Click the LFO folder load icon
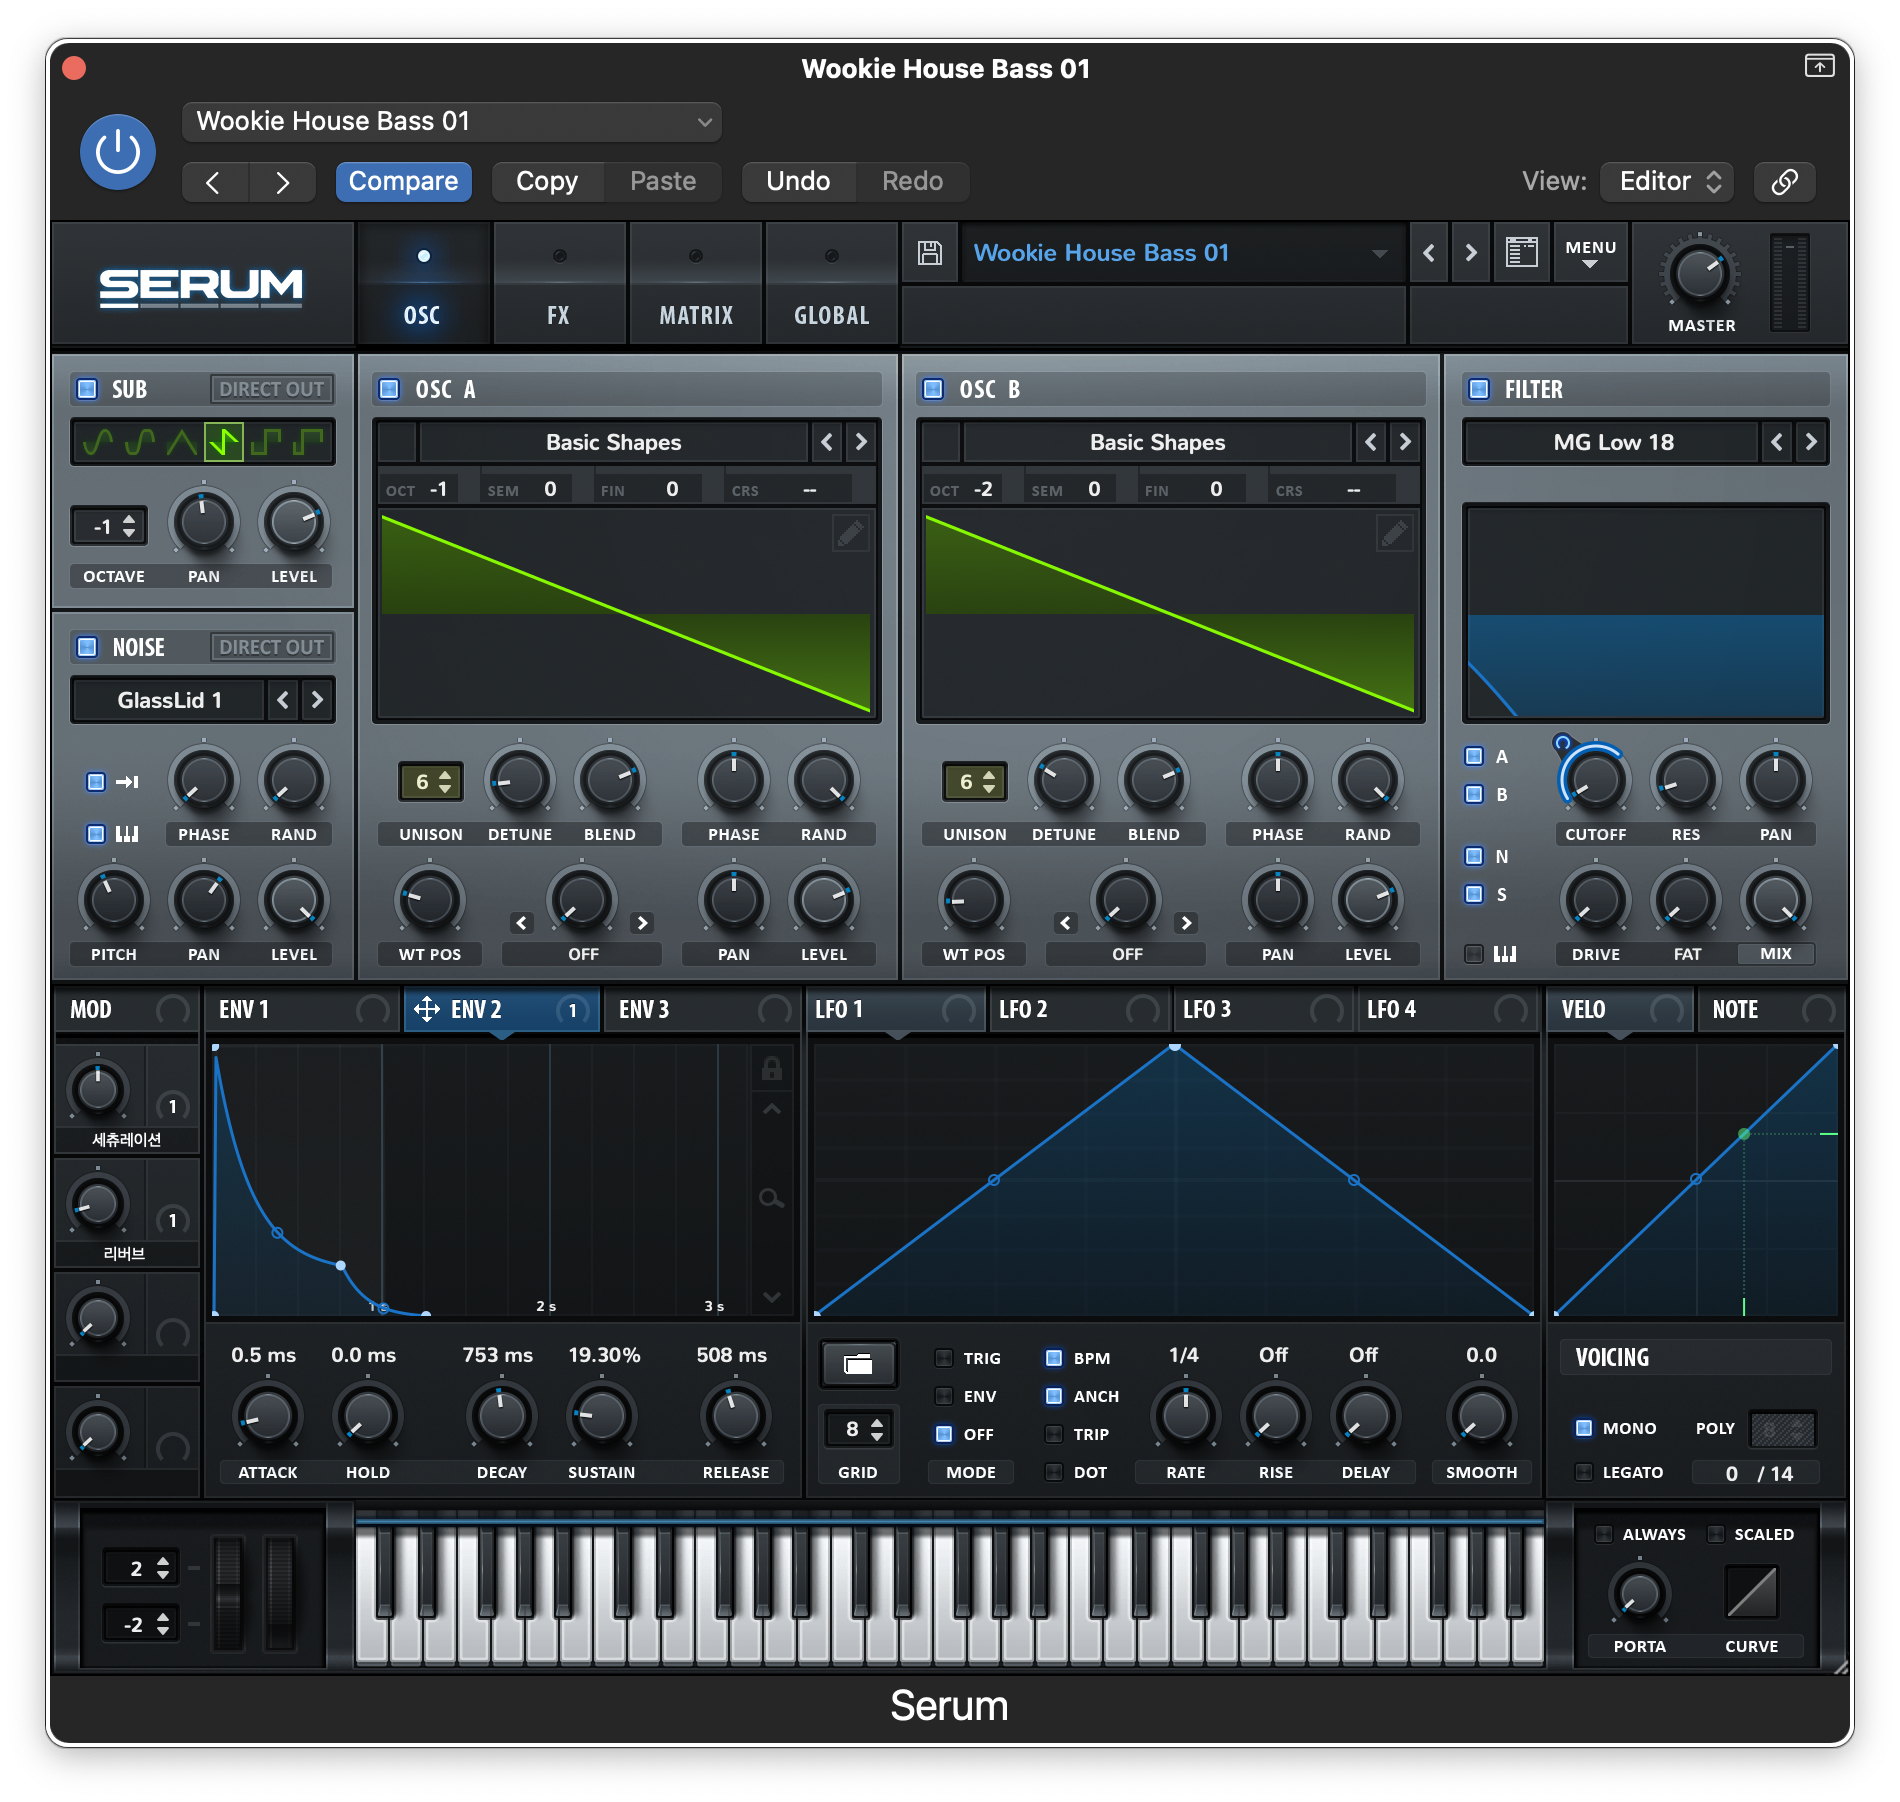The height and width of the screenshot is (1802, 1900). click(x=858, y=1364)
